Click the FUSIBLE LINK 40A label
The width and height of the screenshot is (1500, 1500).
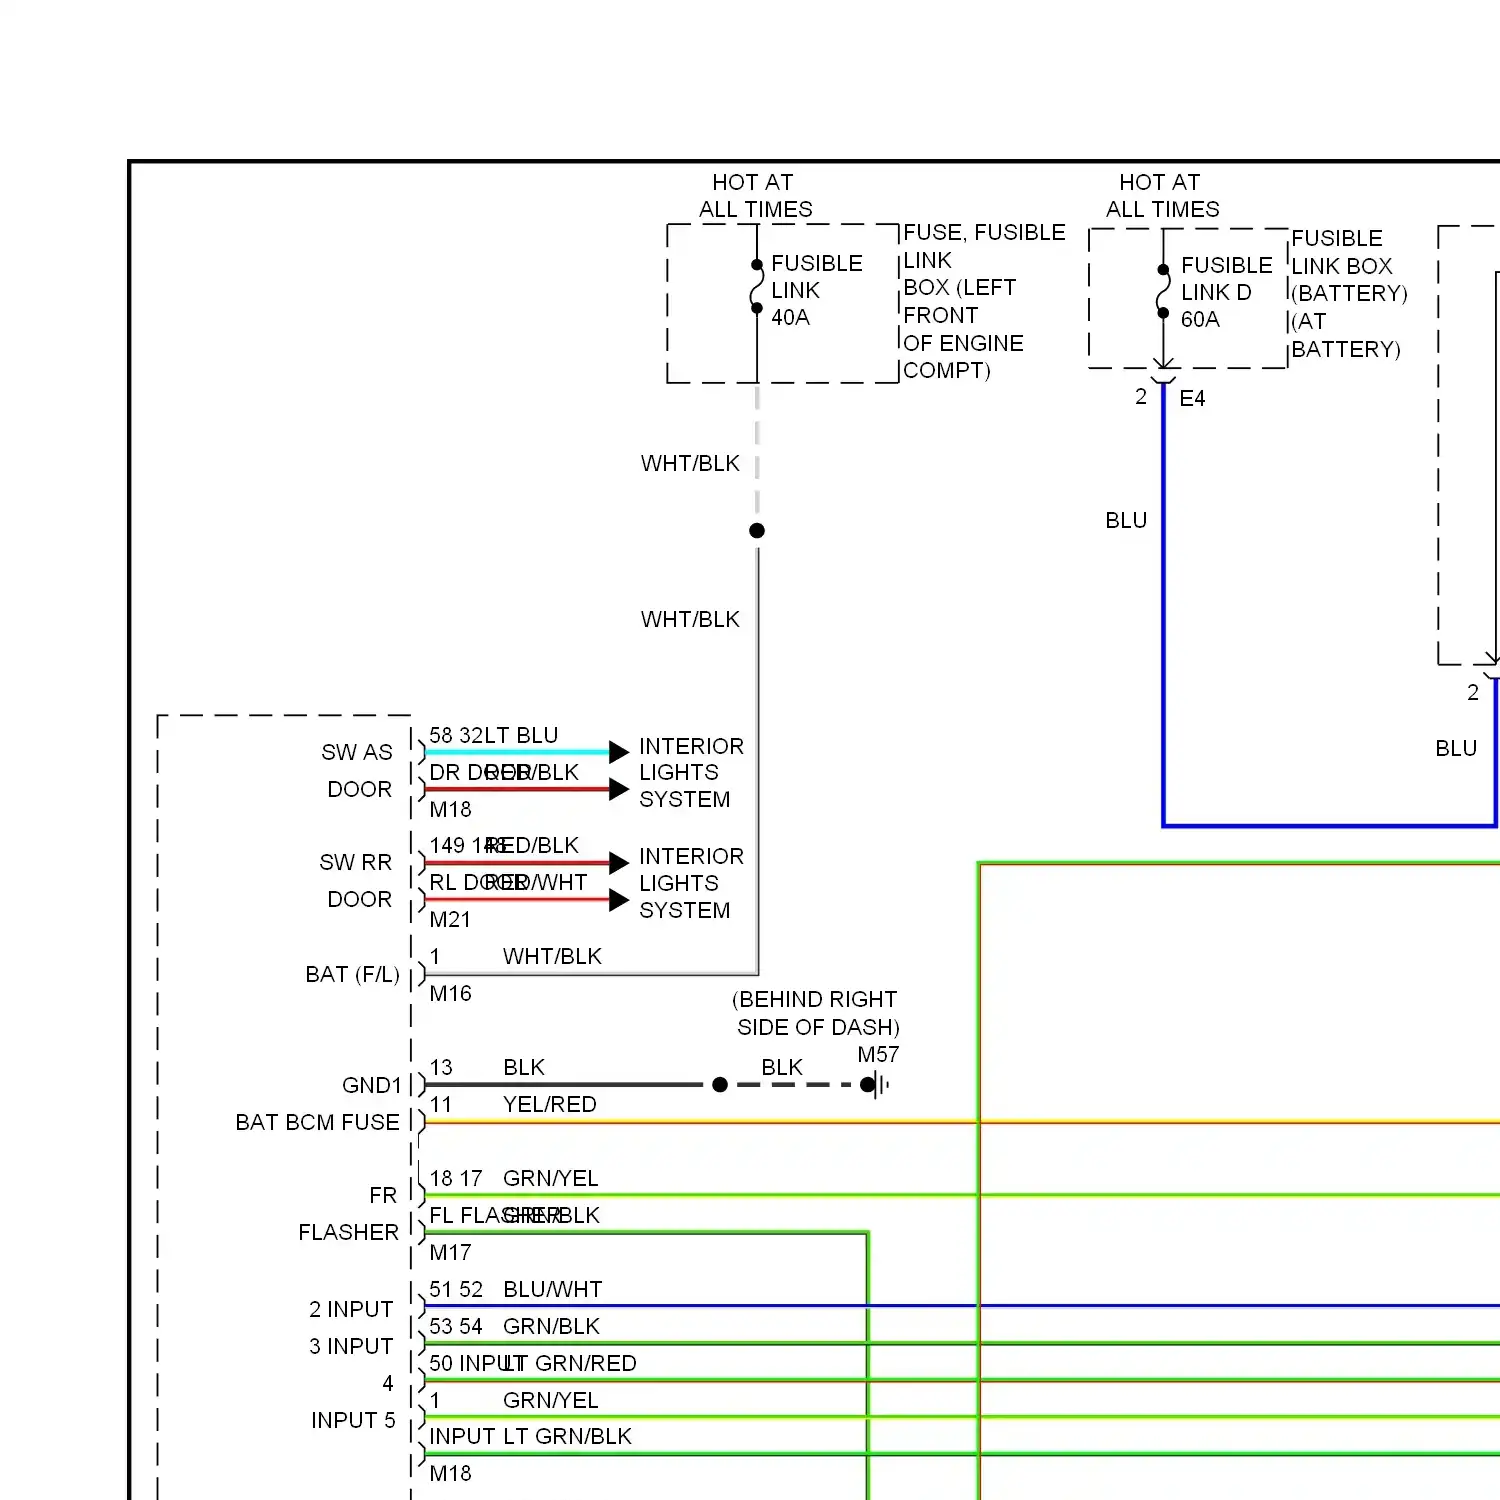(816, 290)
